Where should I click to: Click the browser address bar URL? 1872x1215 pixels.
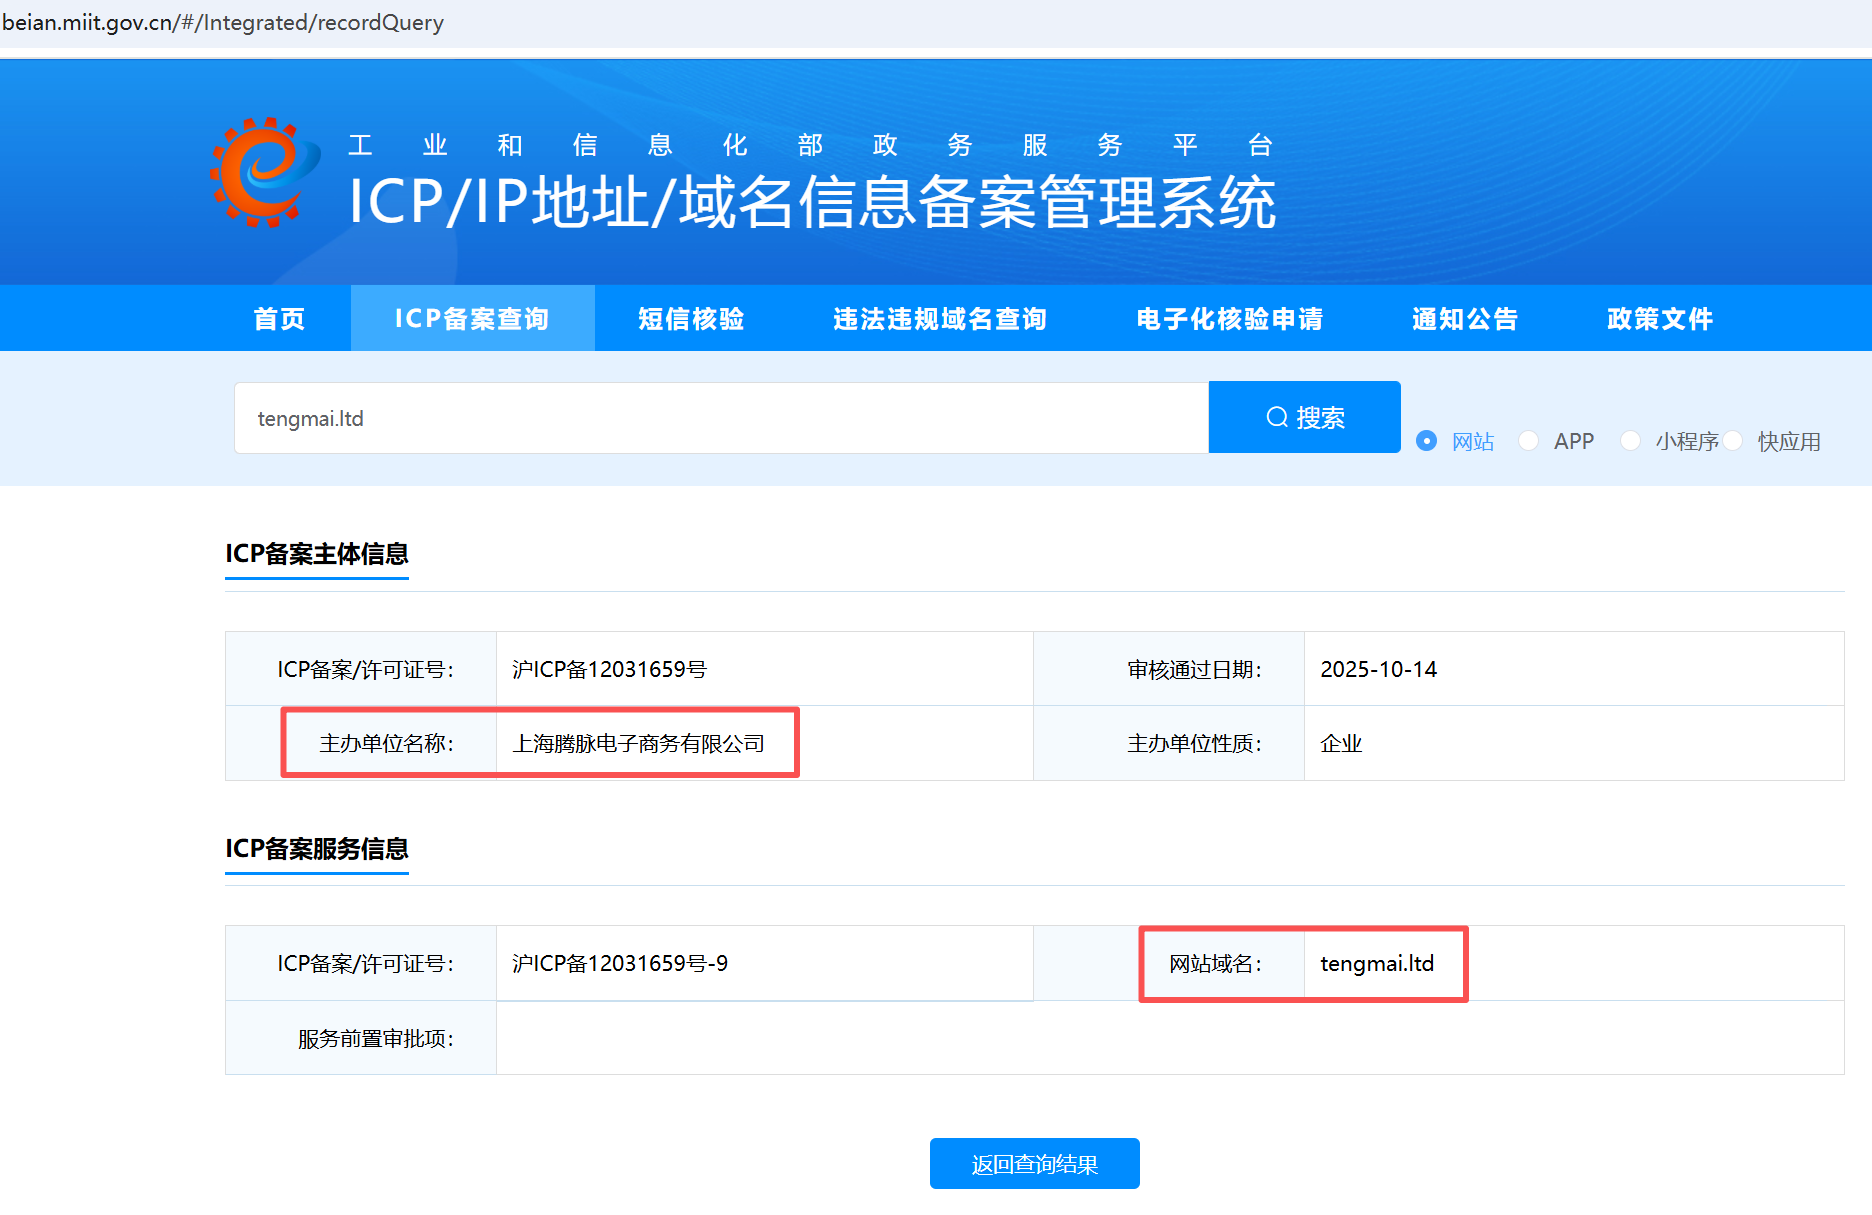(223, 22)
